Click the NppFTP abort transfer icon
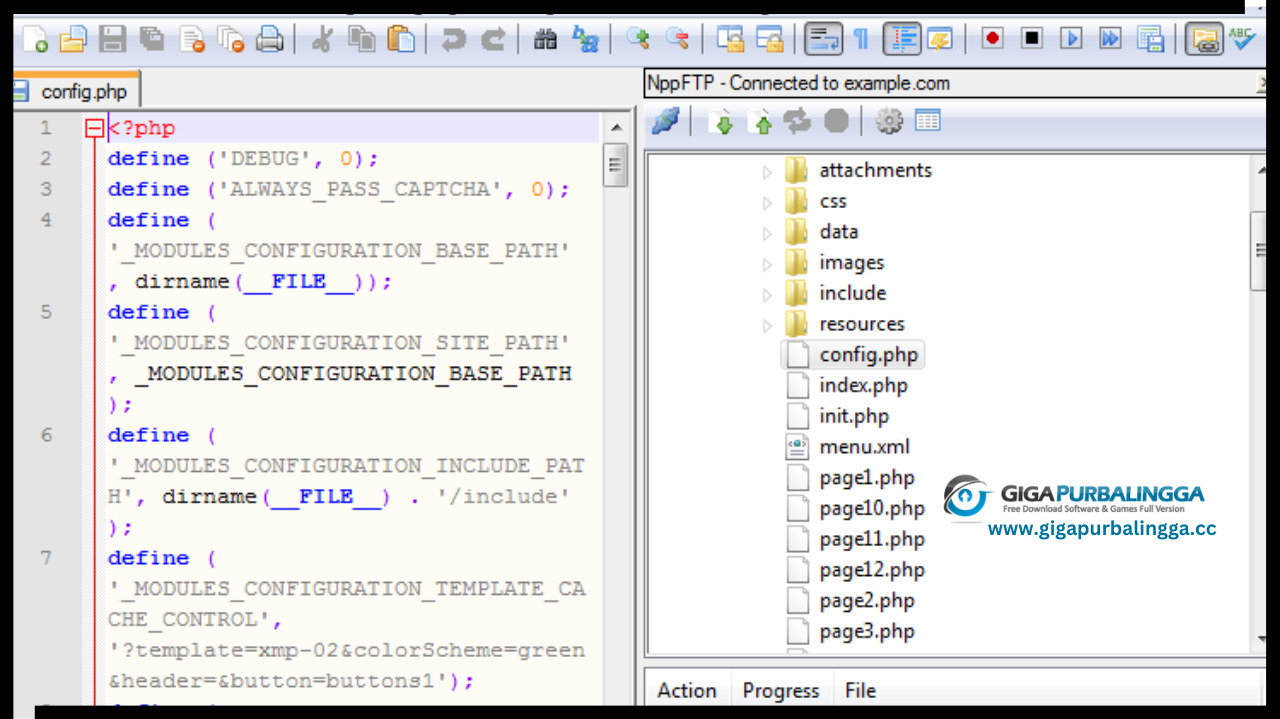Screen dimensions: 1280x719 coord(836,122)
